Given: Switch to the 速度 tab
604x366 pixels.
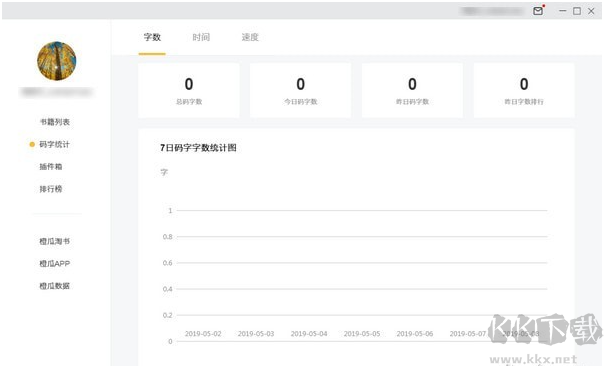Looking at the screenshot, I should [250, 37].
